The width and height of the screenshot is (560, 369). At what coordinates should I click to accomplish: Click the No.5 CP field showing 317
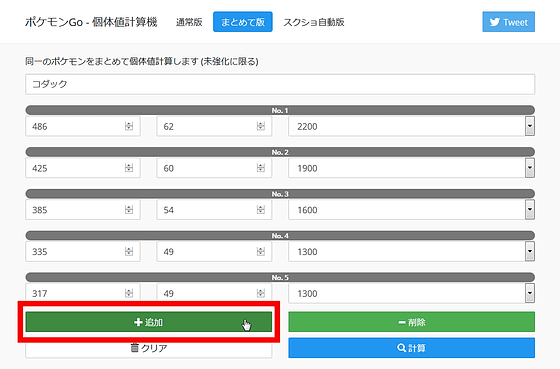click(83, 293)
